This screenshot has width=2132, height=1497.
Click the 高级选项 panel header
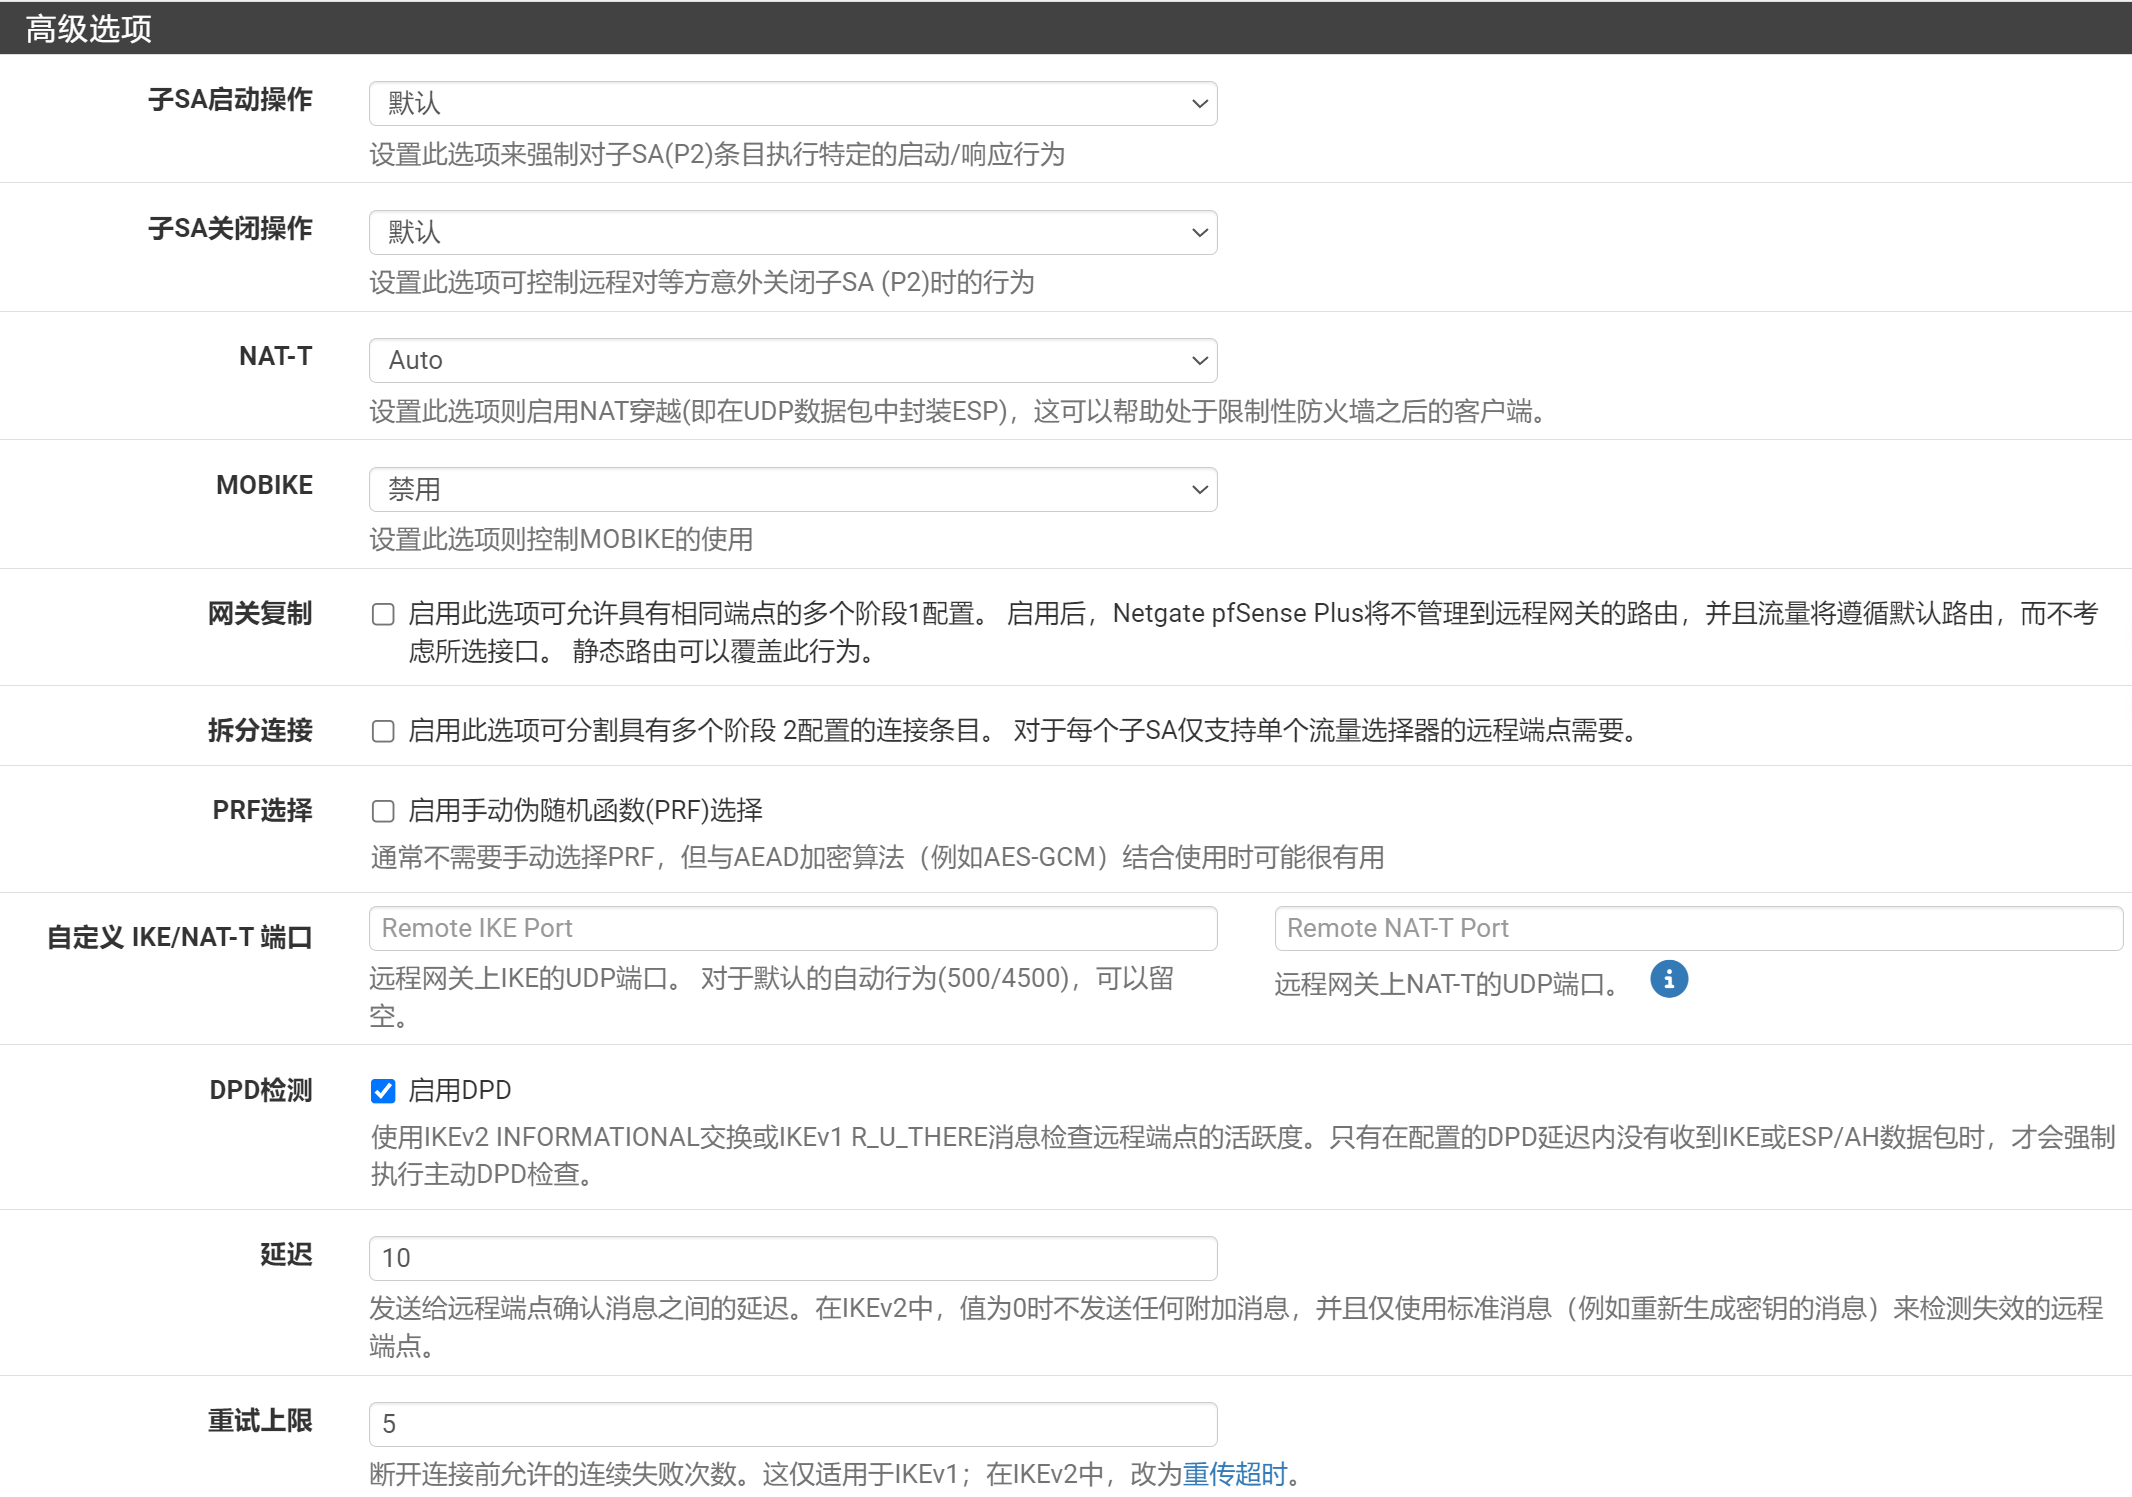(x=88, y=28)
